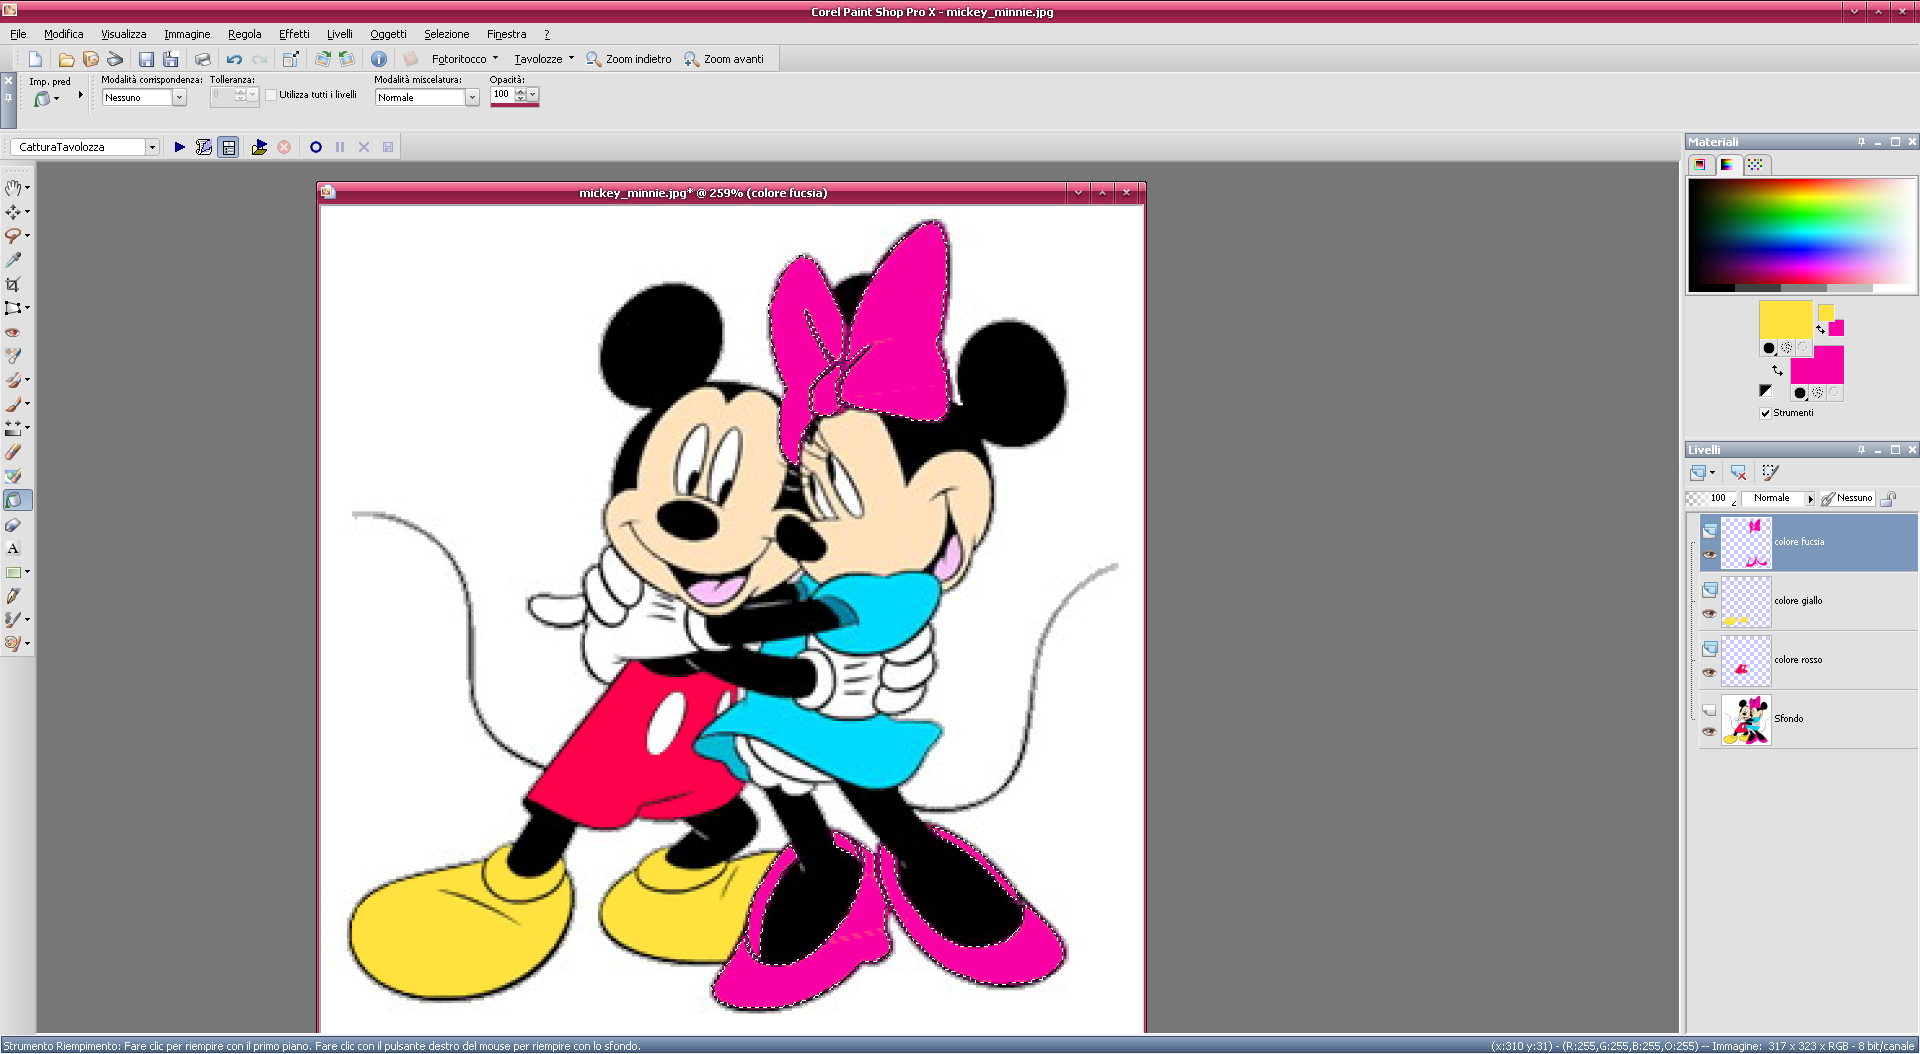
Task: Select the Move tool
Action: tap(13, 211)
